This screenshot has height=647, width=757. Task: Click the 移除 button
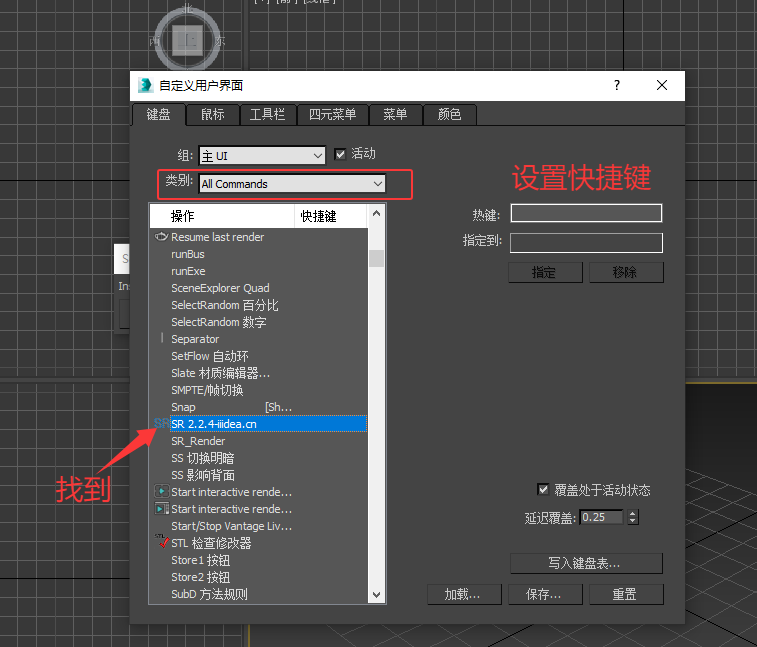point(626,272)
